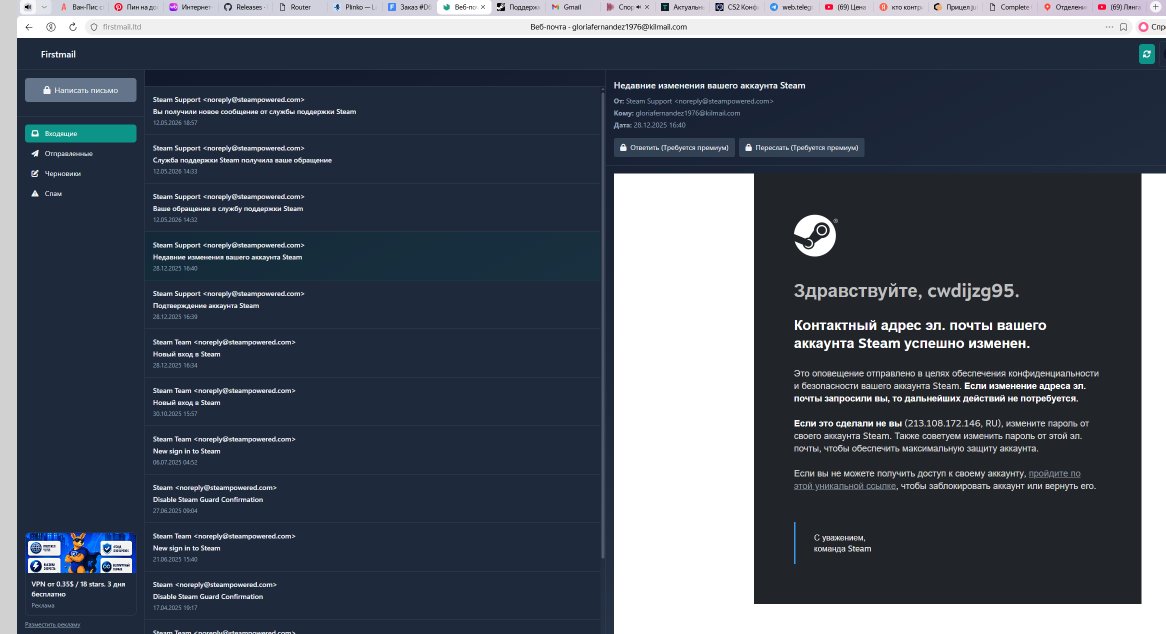Switch to the Complete tab
Image resolution: width=1166 pixels, height=634 pixels.
click(x=1009, y=7)
